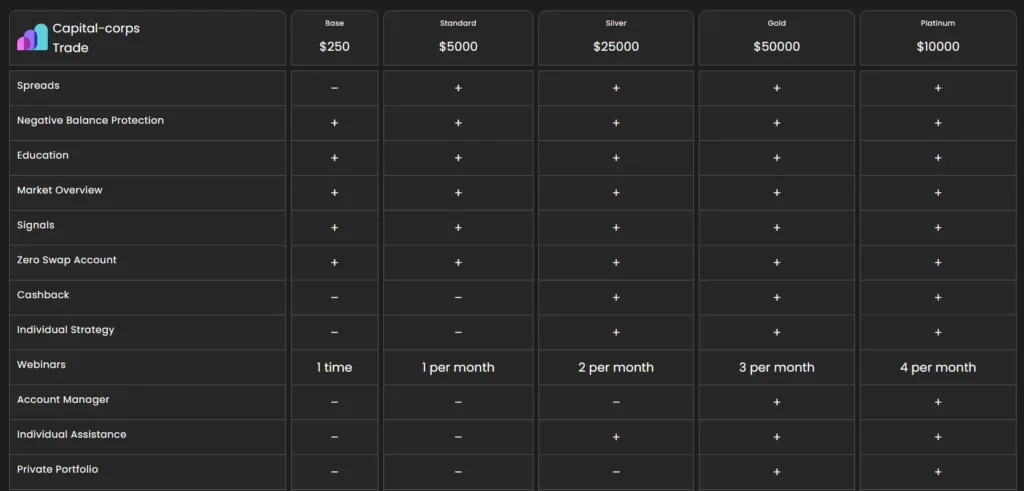Select the Base $250 plan header
The width and height of the screenshot is (1024, 491).
click(x=334, y=38)
